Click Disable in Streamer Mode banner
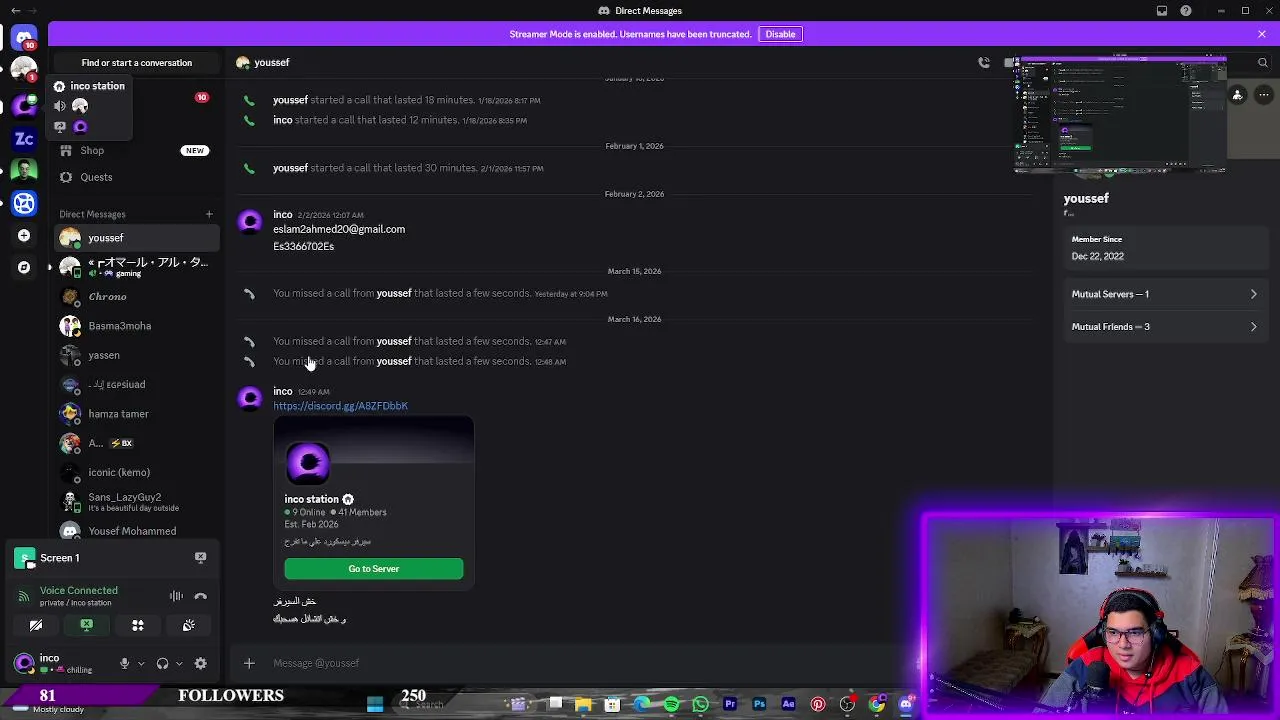1280x720 pixels. pos(780,34)
